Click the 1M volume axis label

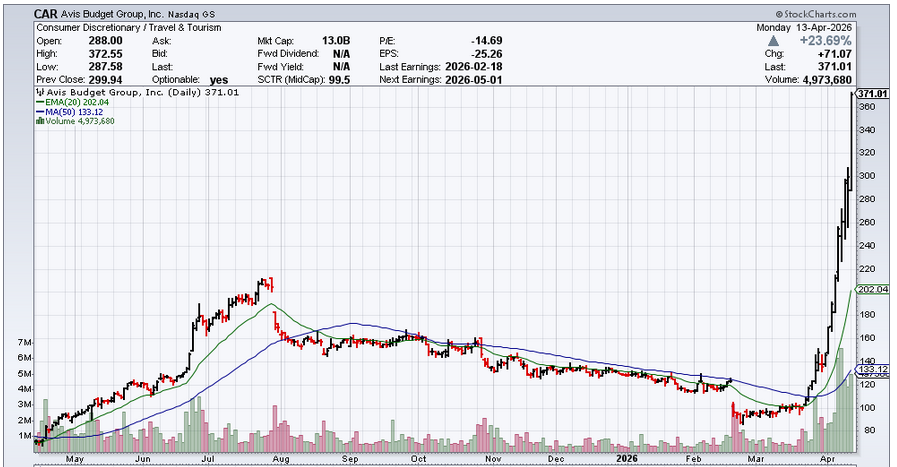coord(25,436)
